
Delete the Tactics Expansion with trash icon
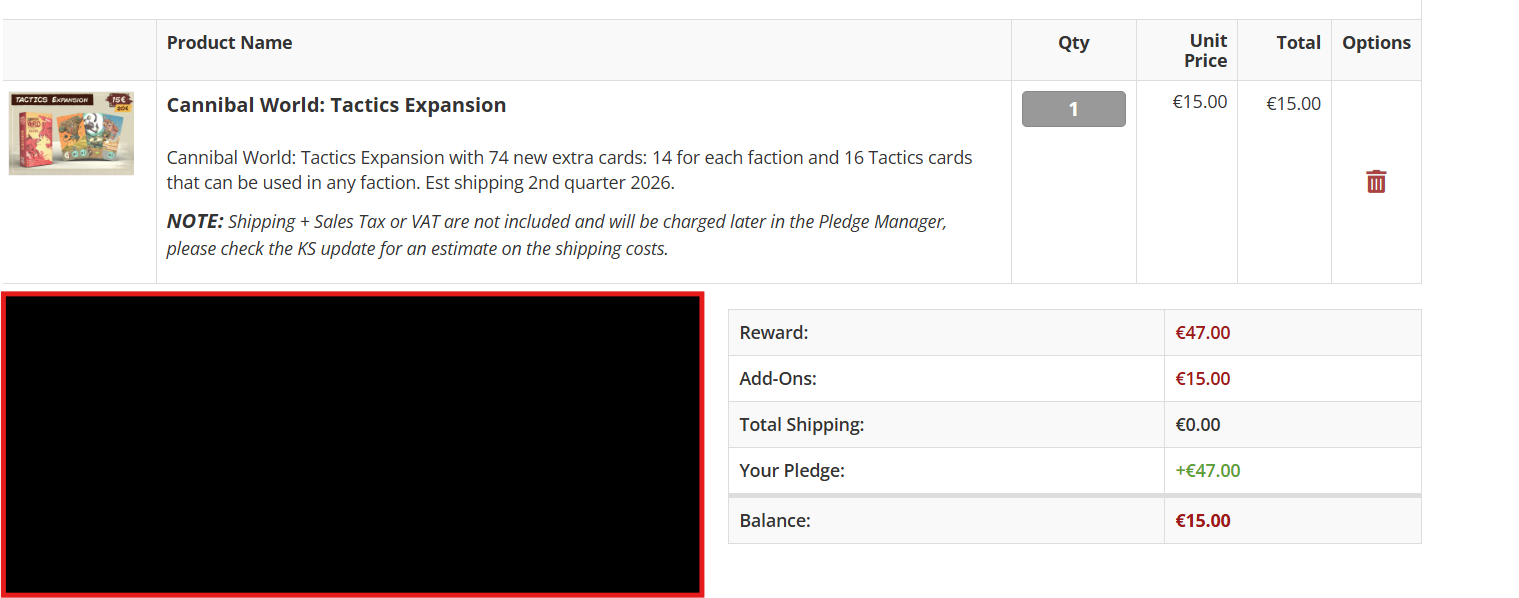[x=1376, y=182]
